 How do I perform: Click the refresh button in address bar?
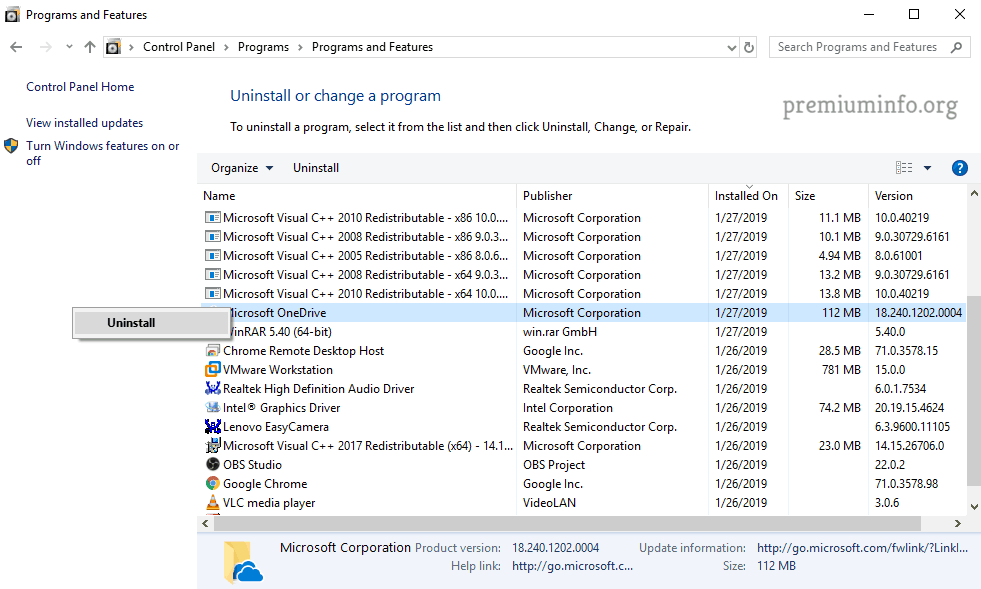click(749, 47)
